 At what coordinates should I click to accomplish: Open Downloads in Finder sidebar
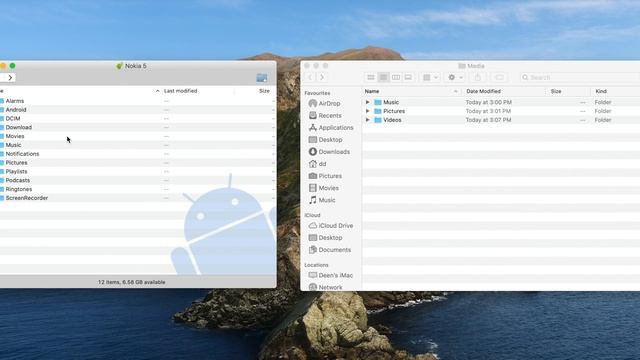[329, 152]
